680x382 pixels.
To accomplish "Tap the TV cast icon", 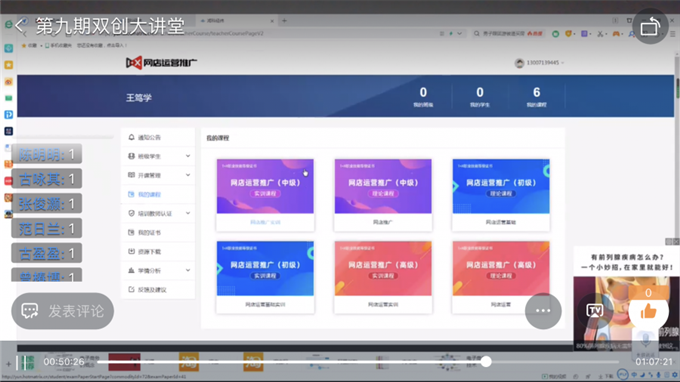I will [595, 310].
